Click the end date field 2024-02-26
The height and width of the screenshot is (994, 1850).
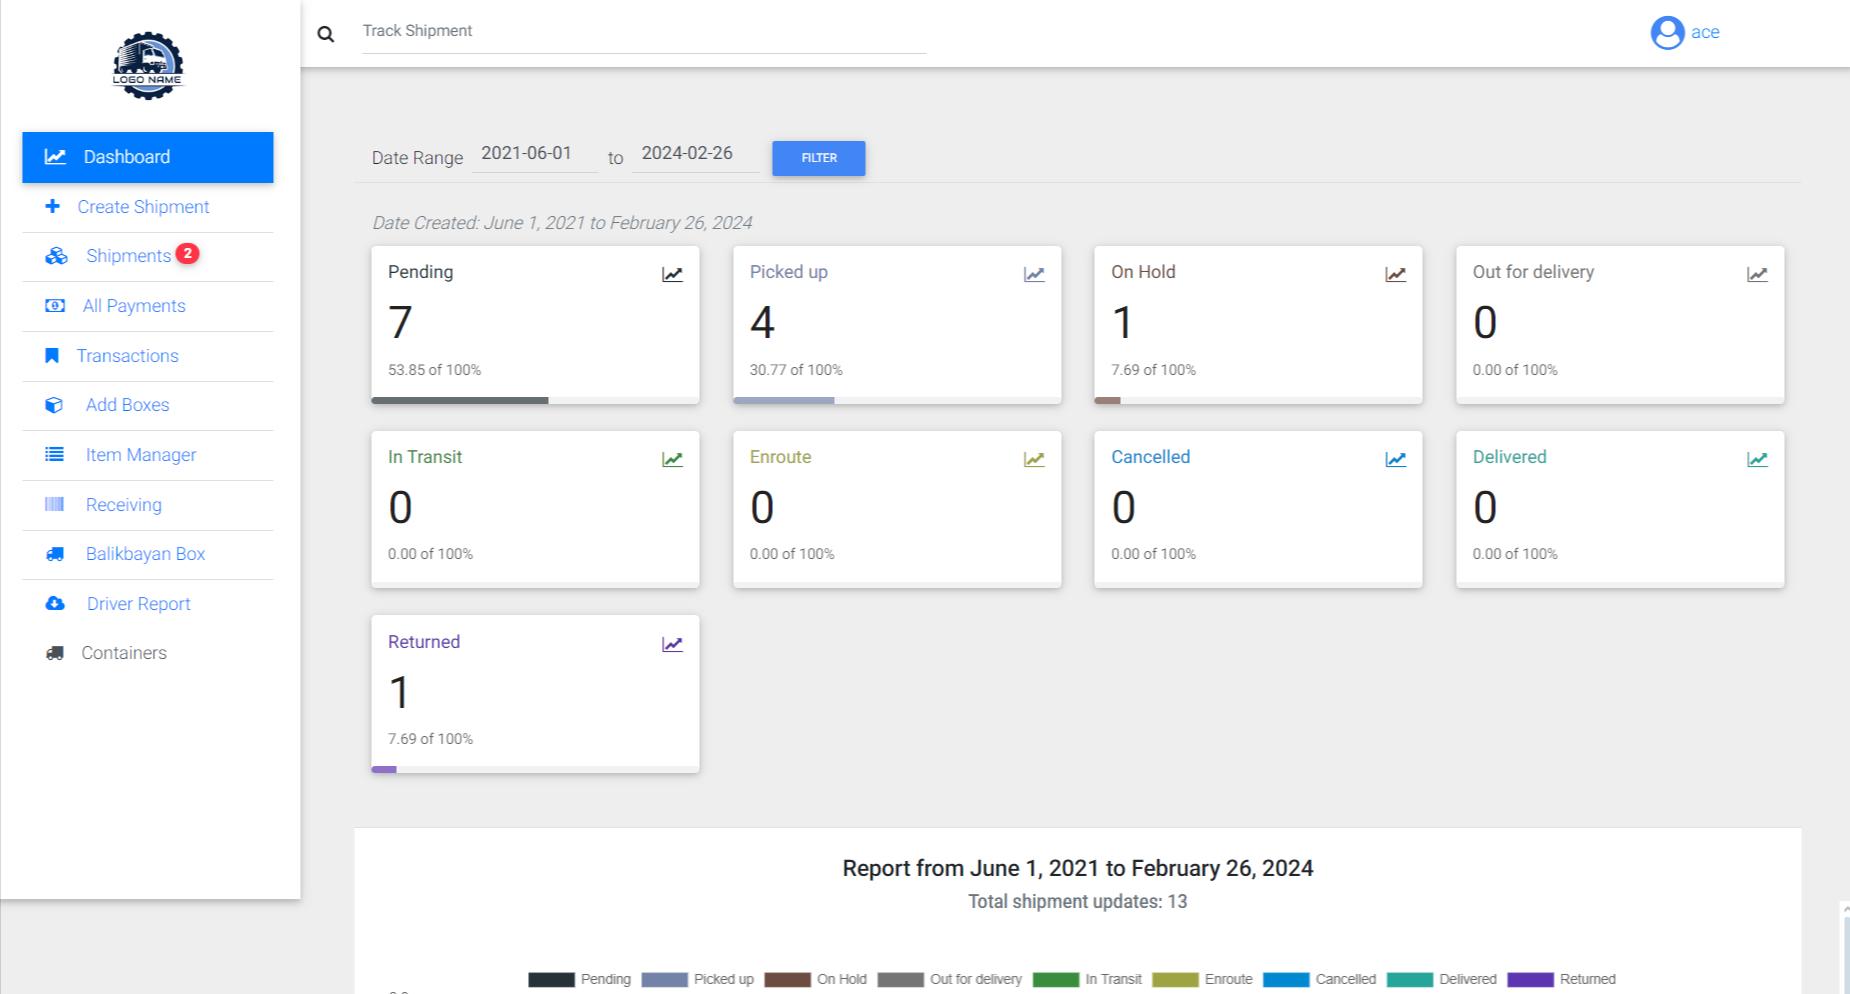(695, 154)
